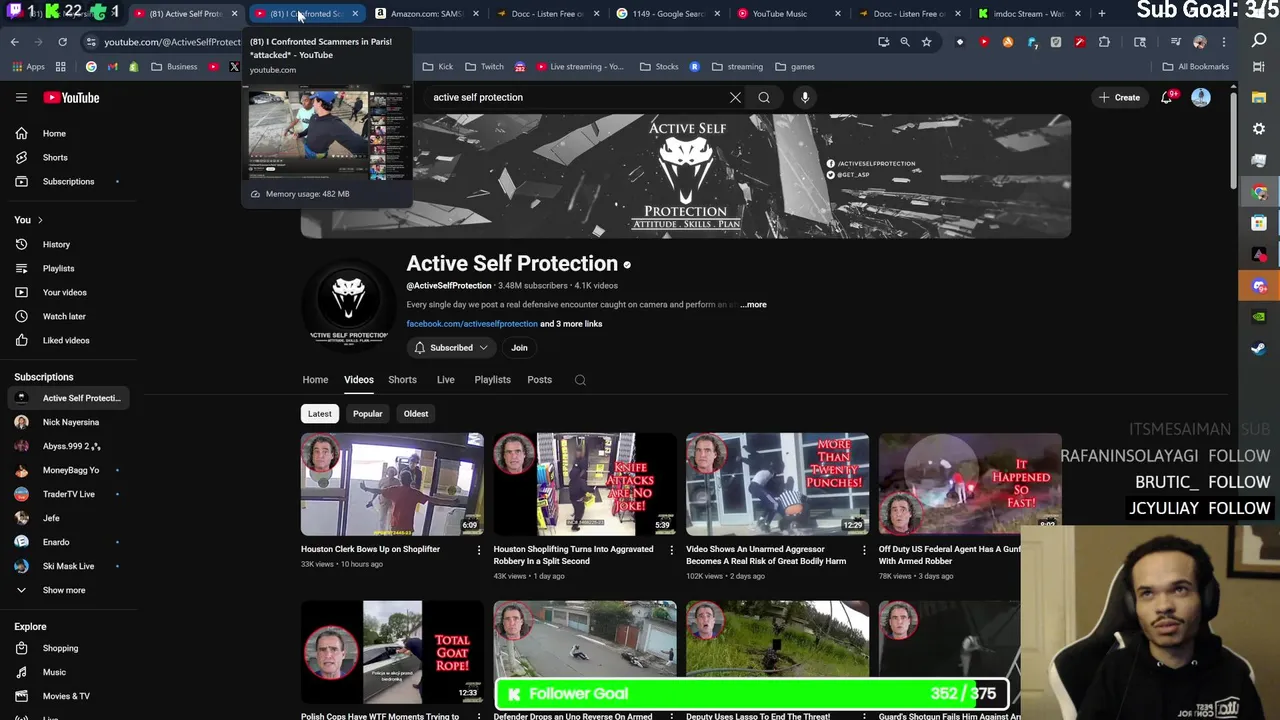Open the YouTube guide hamburger menu
The height and width of the screenshot is (720, 1280).
tap(21, 97)
